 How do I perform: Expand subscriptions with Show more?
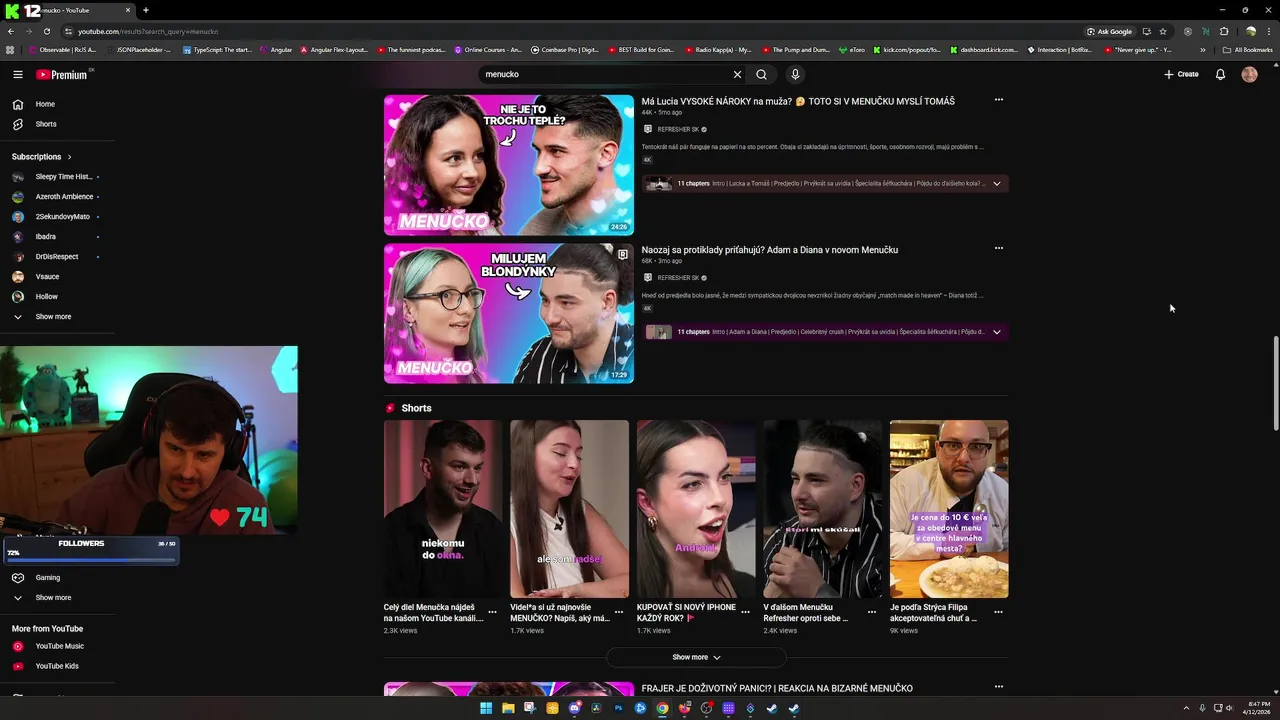(x=53, y=316)
